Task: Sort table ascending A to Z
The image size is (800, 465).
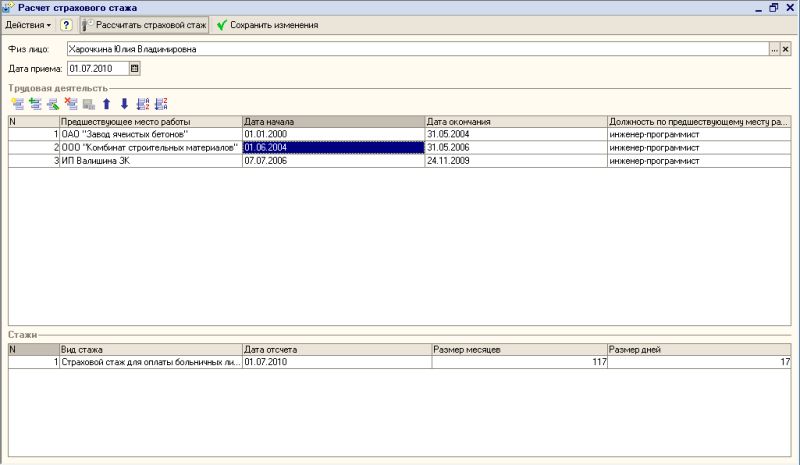Action: tap(143, 104)
